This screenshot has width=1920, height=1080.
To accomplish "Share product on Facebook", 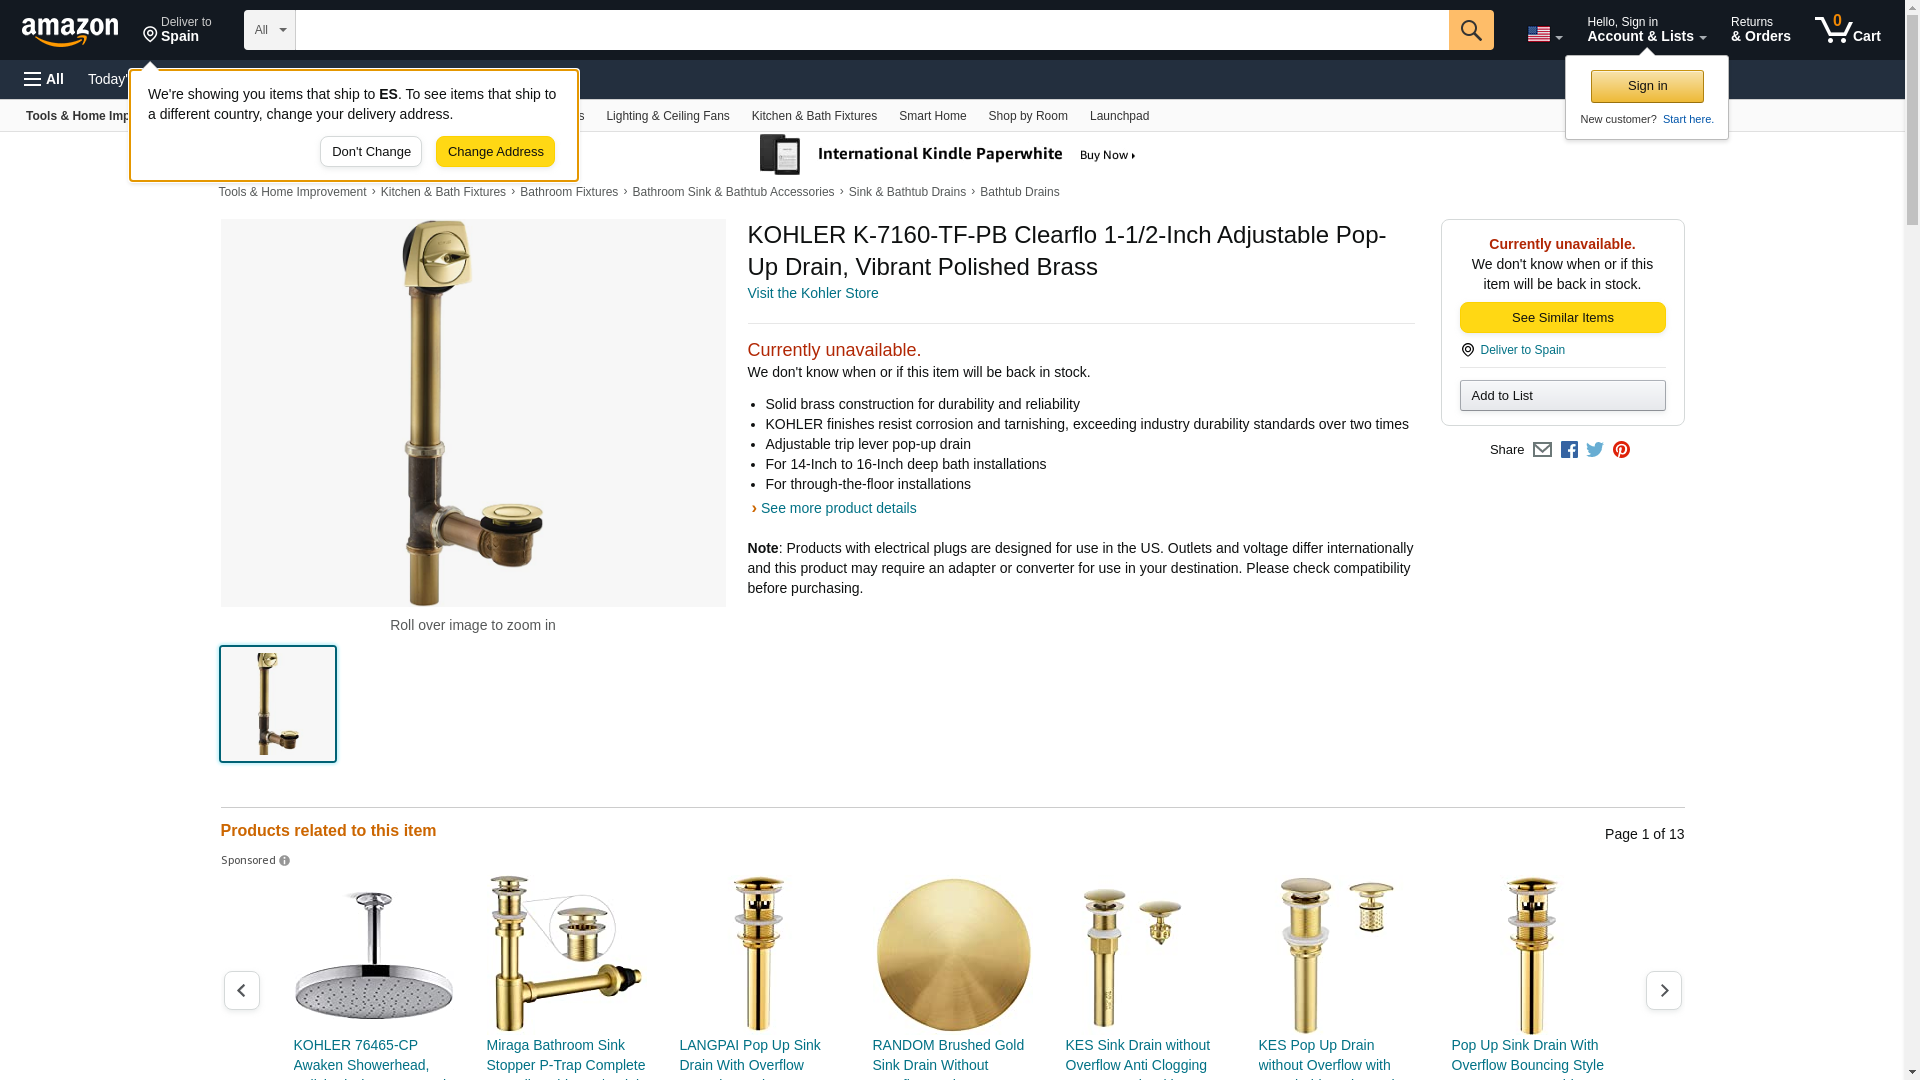I will click(x=1569, y=450).
